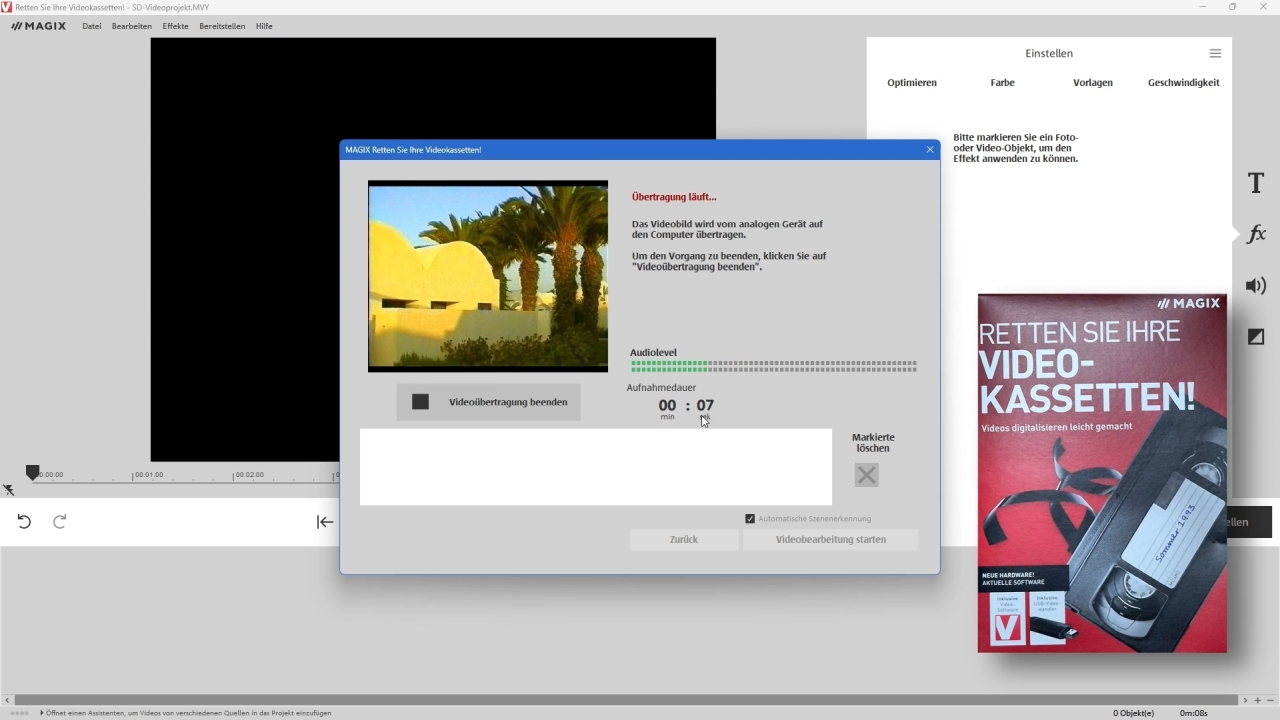1280x720 pixels.
Task: Click the Videobearbeitung starten button
Action: point(831,540)
